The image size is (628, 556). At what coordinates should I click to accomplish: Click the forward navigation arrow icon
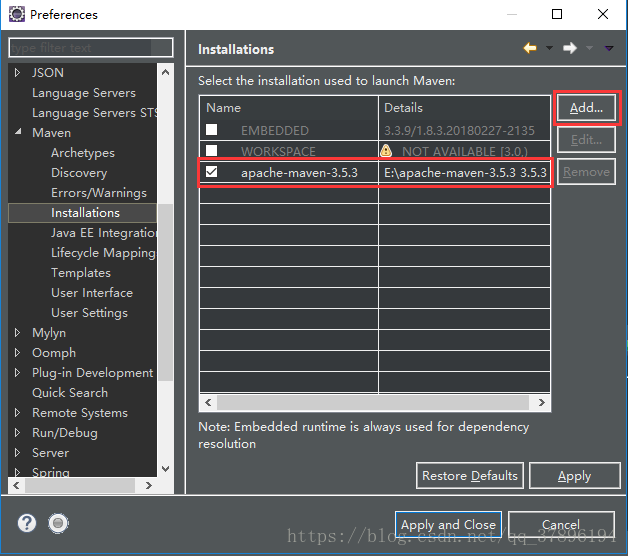(x=569, y=48)
